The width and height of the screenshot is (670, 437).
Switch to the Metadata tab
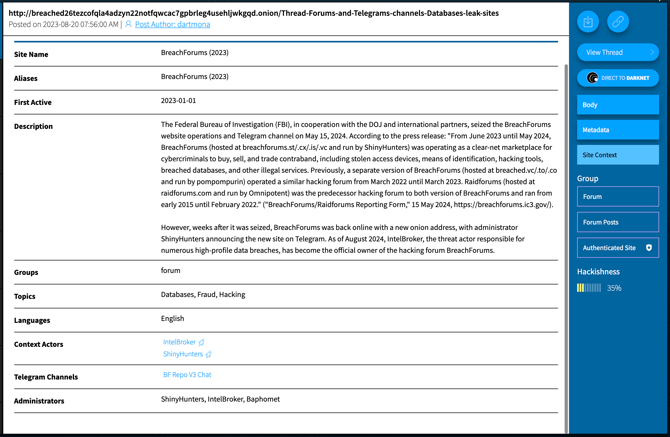[x=617, y=130]
